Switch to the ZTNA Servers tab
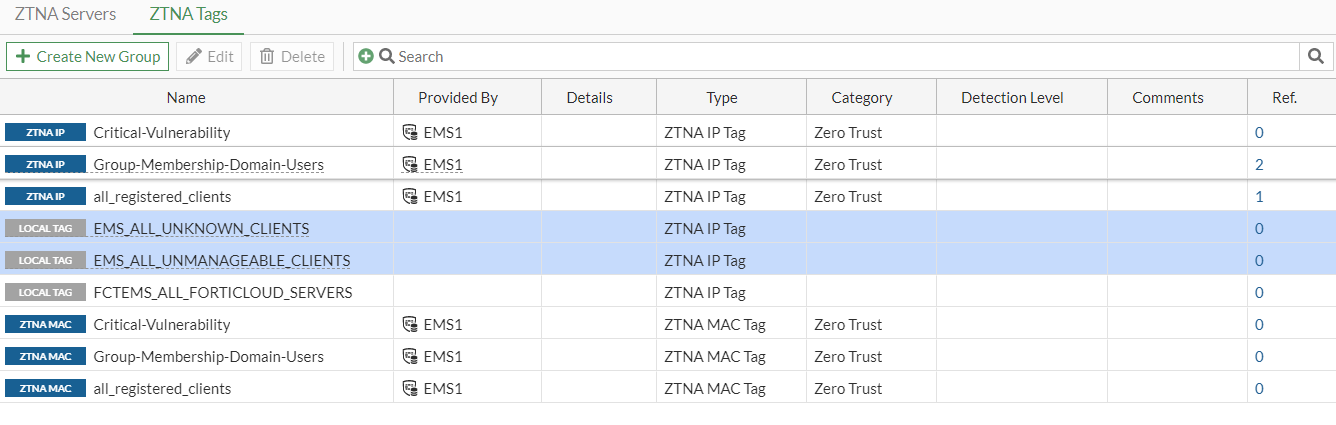Screen dimensions: 1336x425 coord(65,15)
